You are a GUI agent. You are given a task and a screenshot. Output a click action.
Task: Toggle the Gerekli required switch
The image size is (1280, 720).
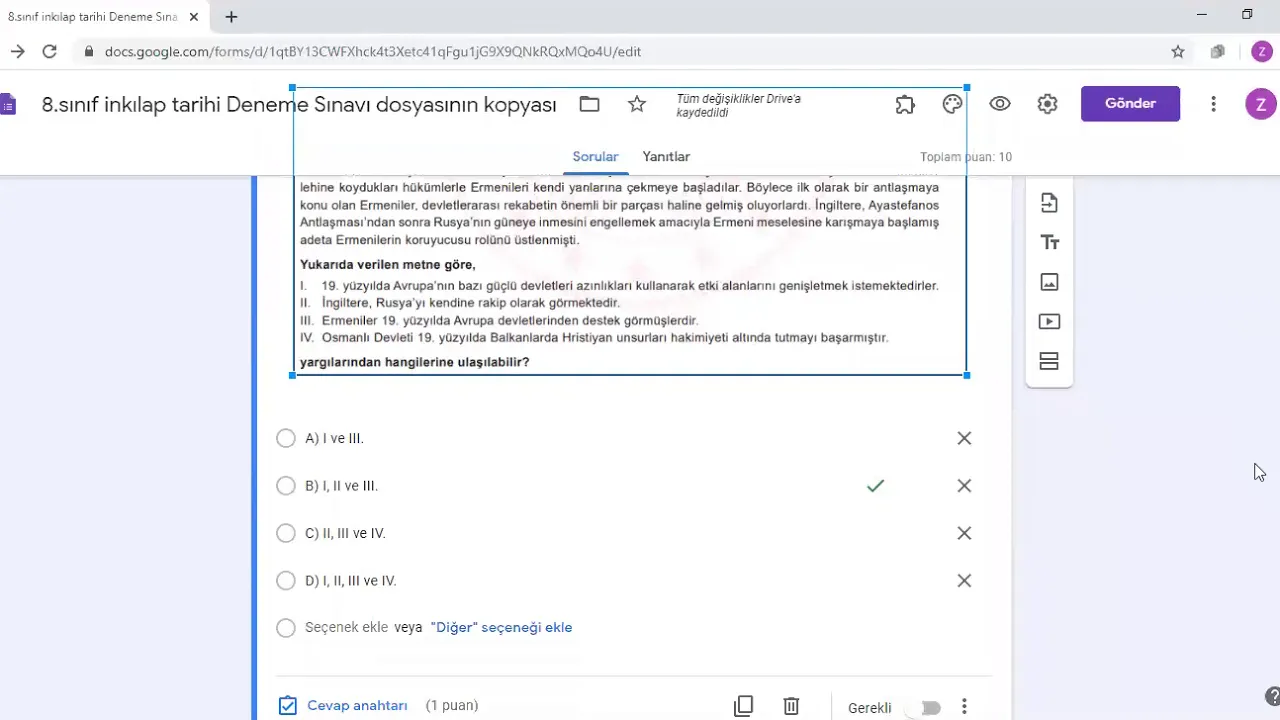pos(926,708)
